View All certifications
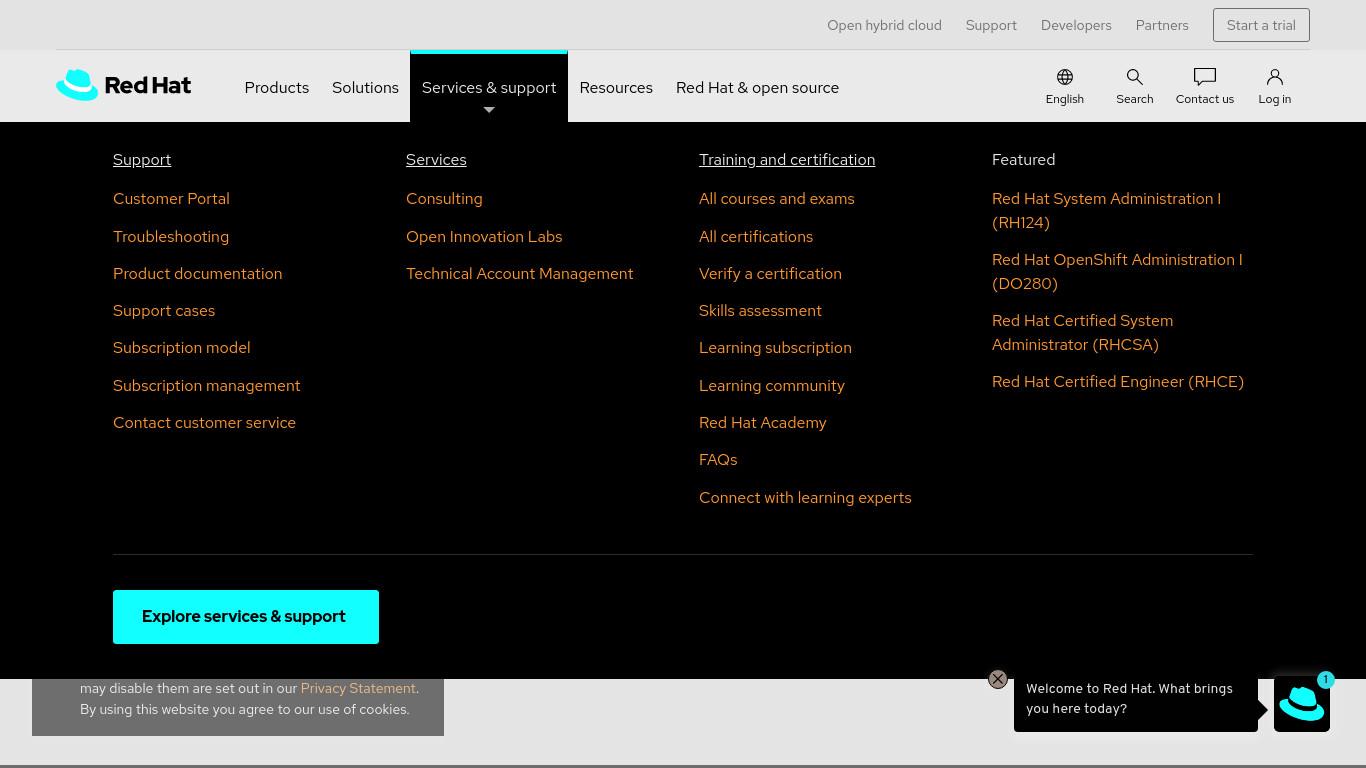 coord(756,237)
